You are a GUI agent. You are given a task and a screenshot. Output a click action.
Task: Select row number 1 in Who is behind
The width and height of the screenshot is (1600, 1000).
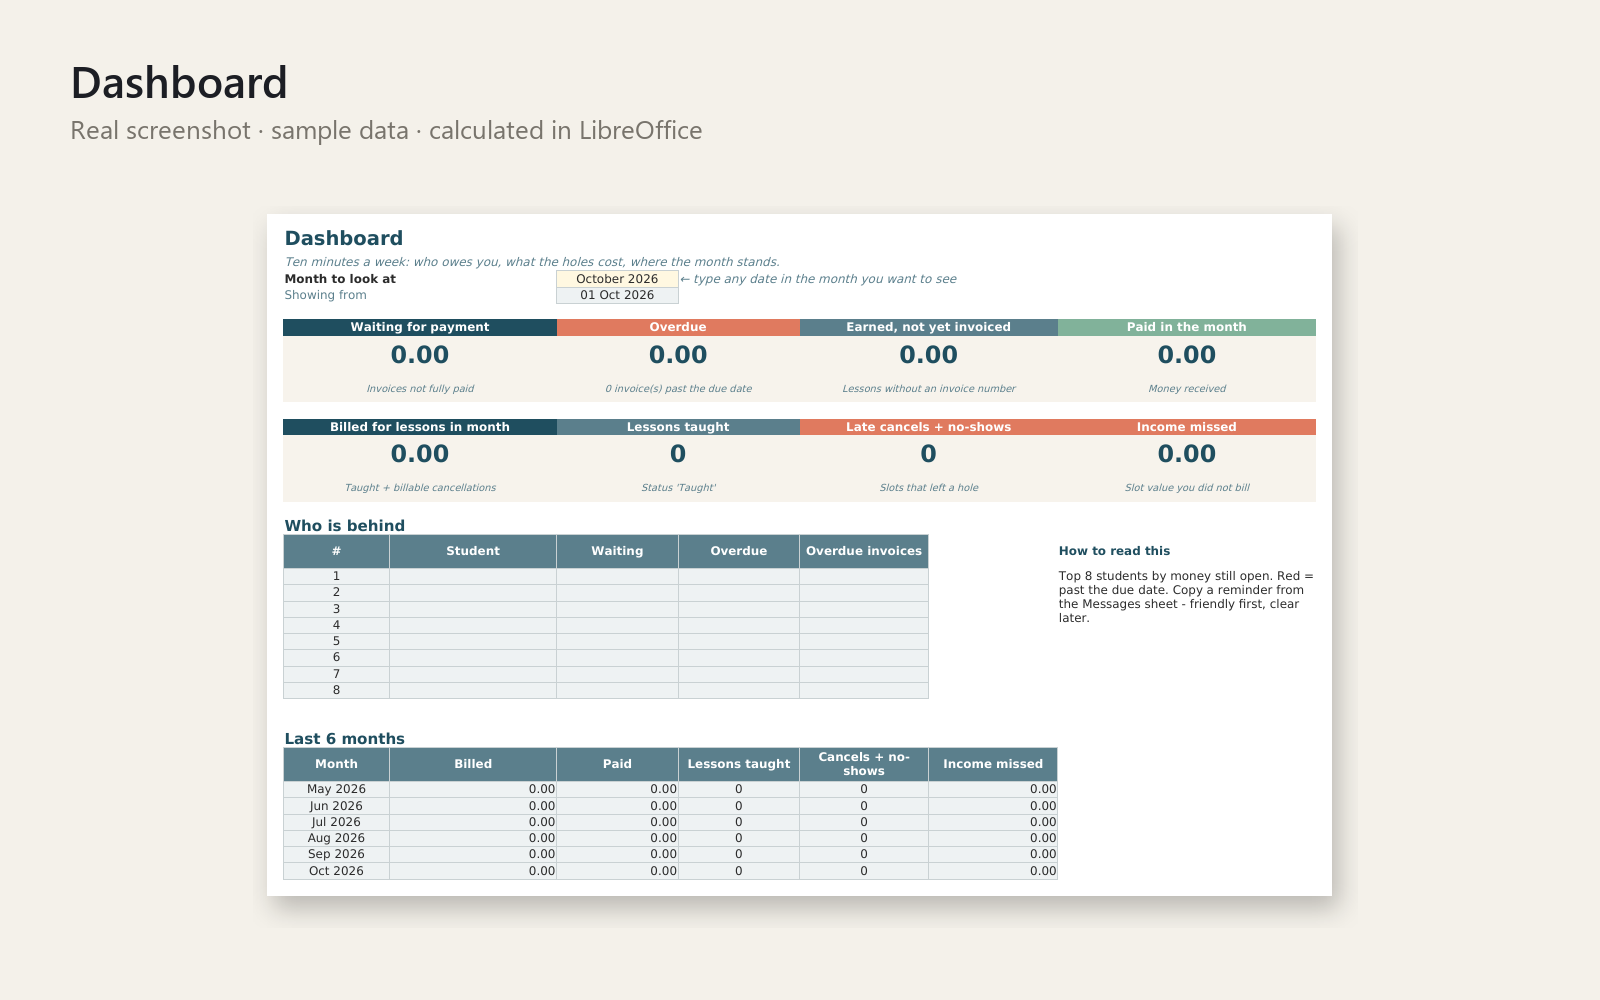tap(336, 576)
